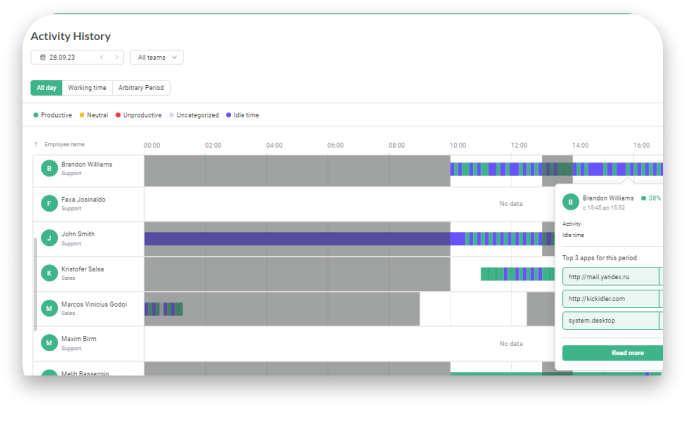
Task: Click Brandon Williams avatar in employee list
Action: click(x=48, y=168)
